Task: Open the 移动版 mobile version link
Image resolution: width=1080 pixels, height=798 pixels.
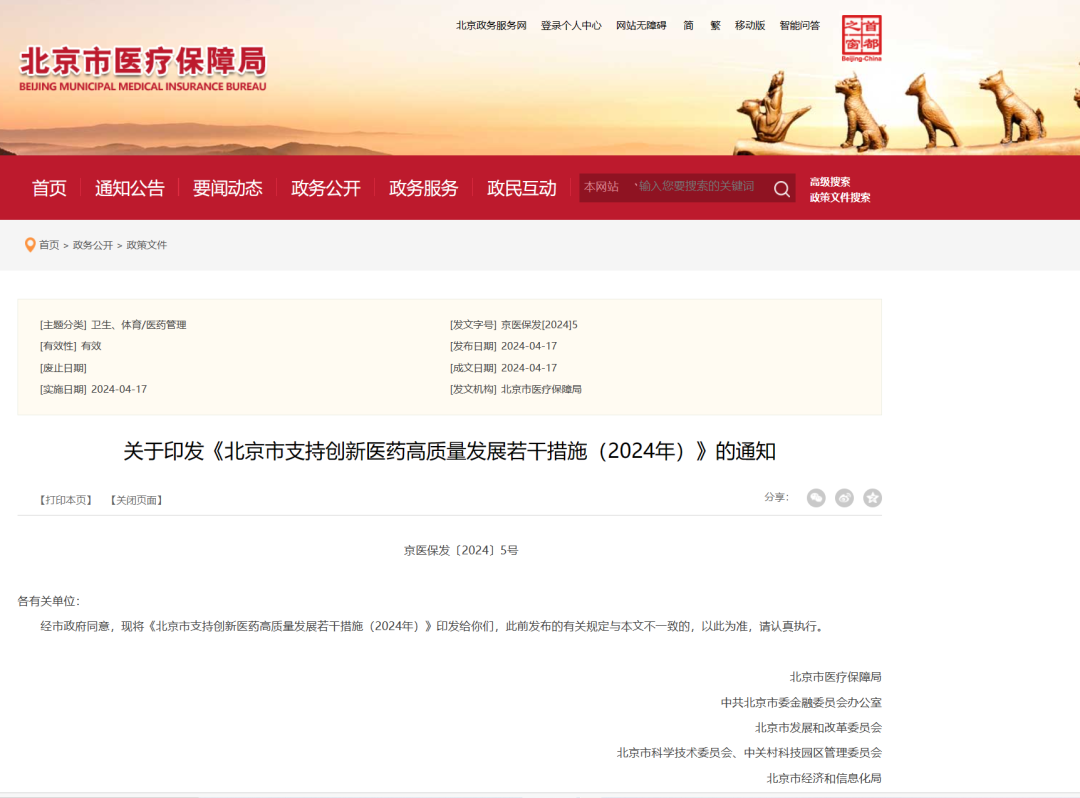Action: [750, 25]
